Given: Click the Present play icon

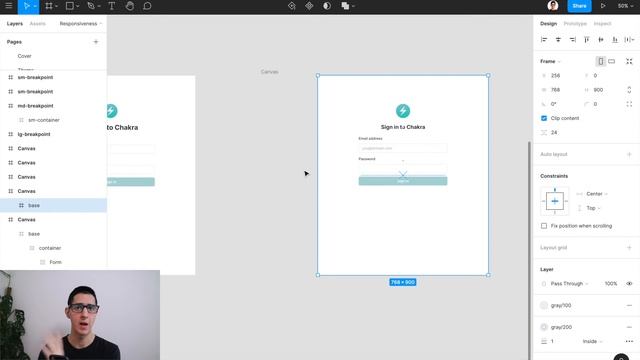Looking at the screenshot, I should 603,6.
